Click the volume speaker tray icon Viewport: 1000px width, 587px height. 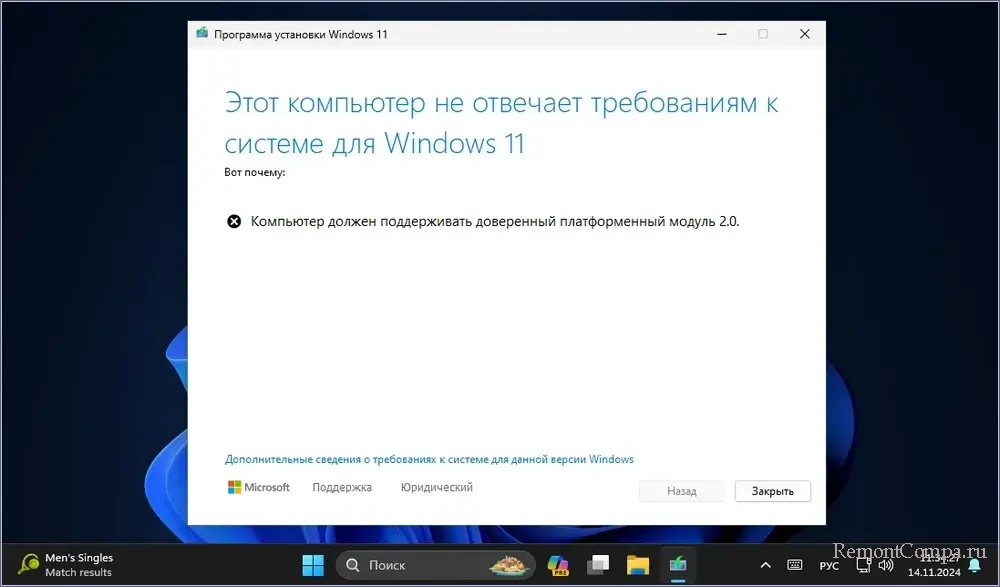tap(886, 565)
